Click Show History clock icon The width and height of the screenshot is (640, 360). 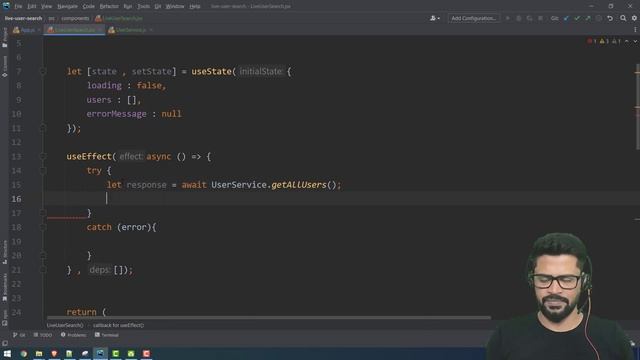point(599,18)
